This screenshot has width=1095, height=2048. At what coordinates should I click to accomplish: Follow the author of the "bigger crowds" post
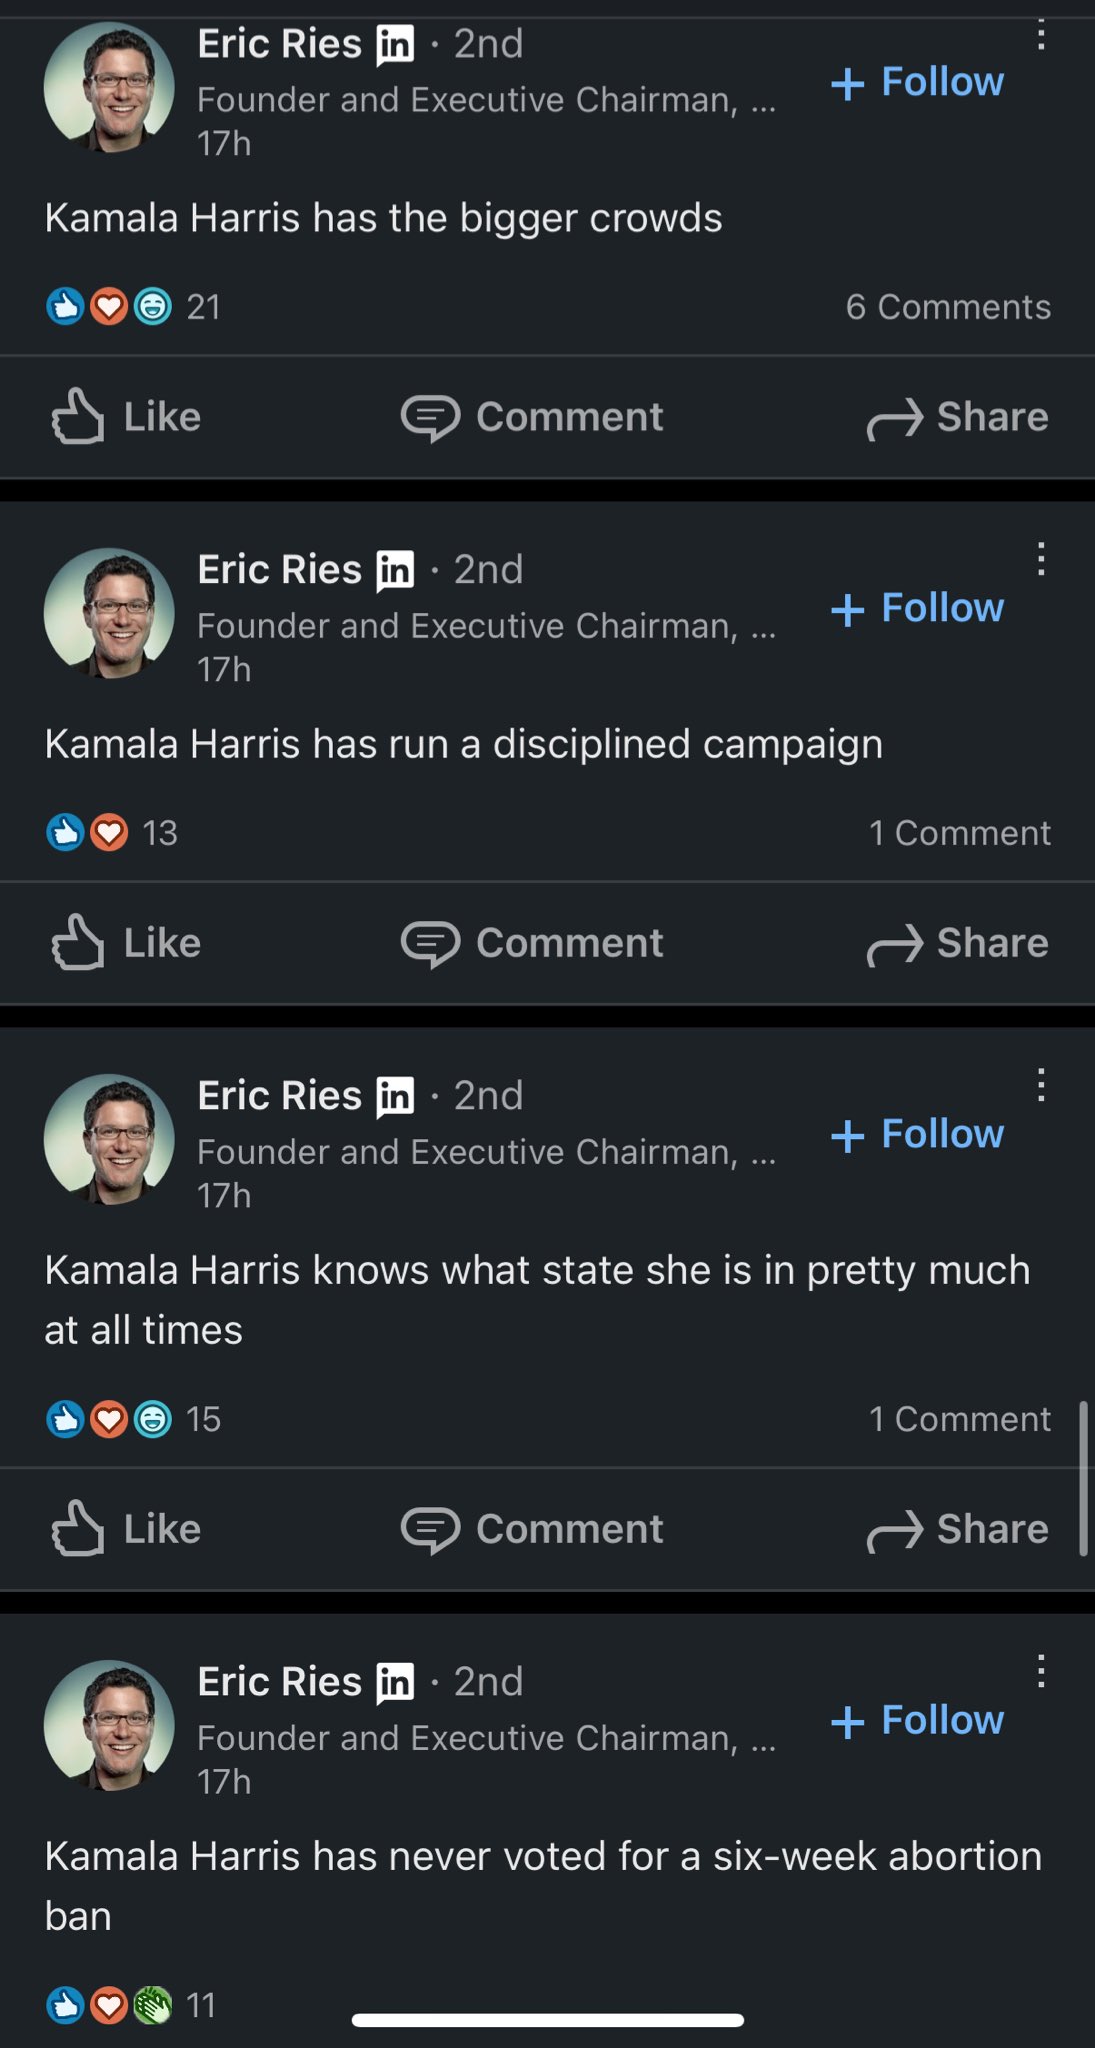coord(918,82)
